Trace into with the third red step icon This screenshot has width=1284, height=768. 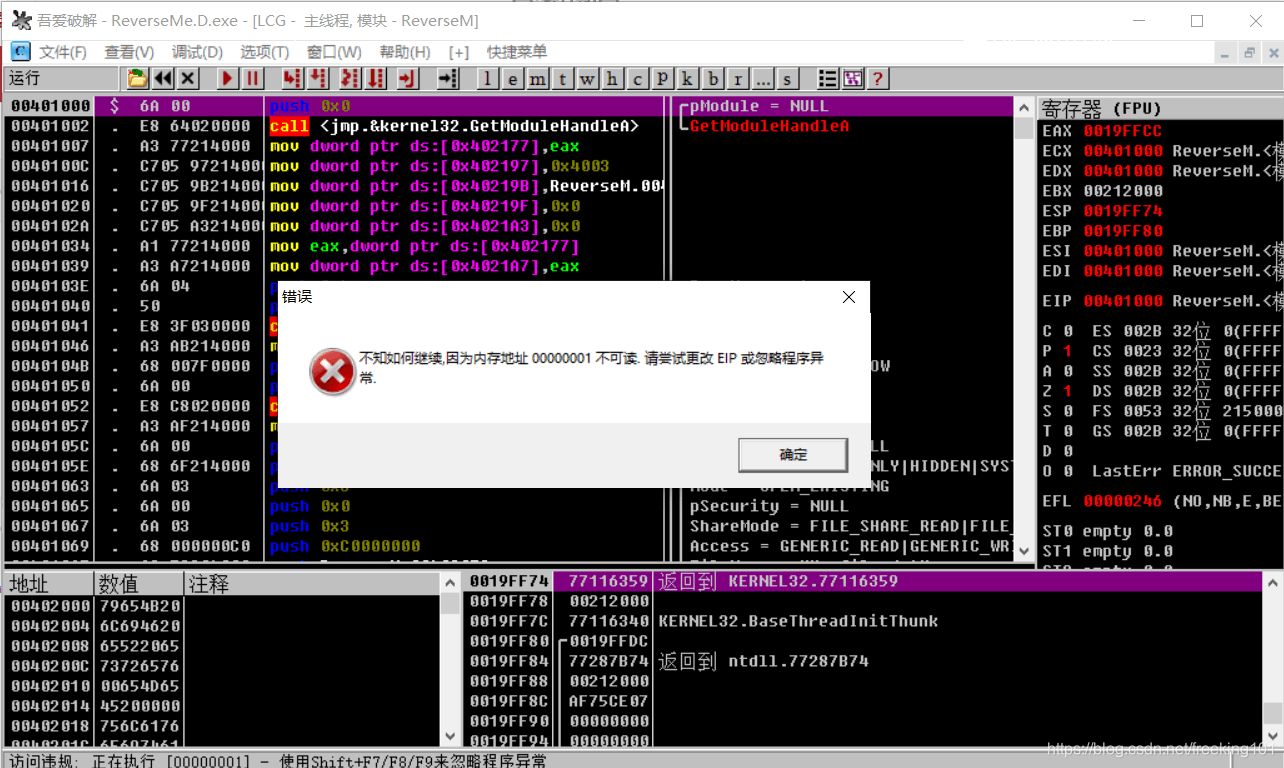point(351,78)
